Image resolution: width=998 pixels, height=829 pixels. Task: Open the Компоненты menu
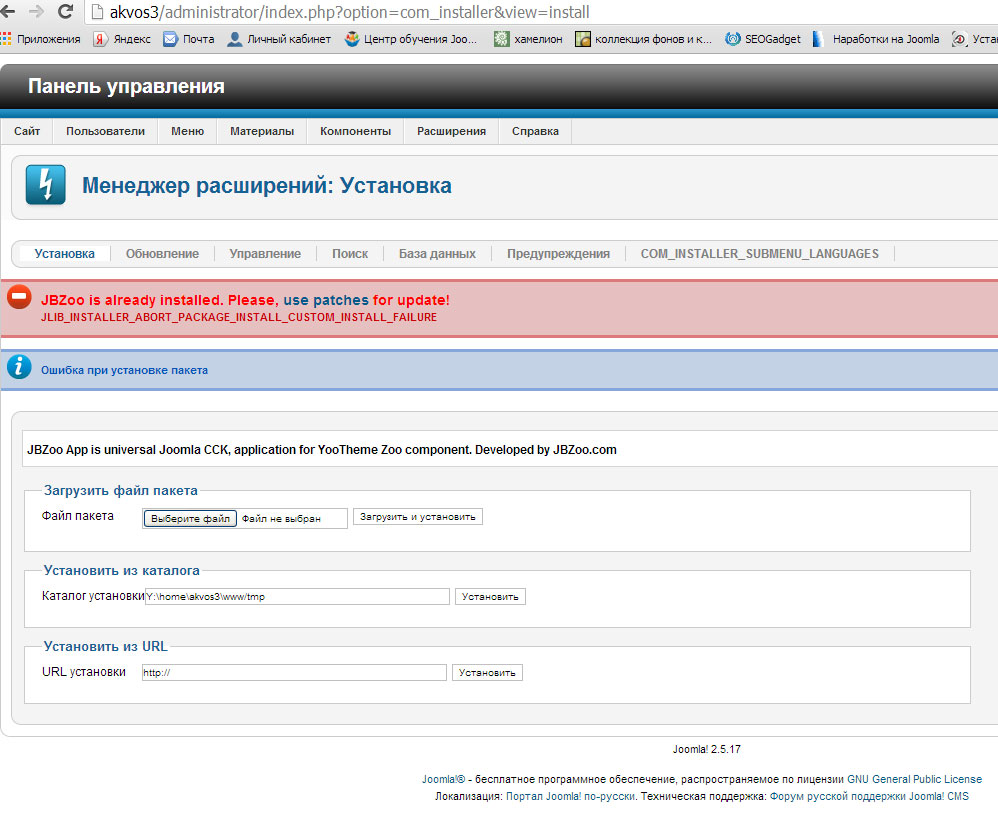click(x=356, y=131)
